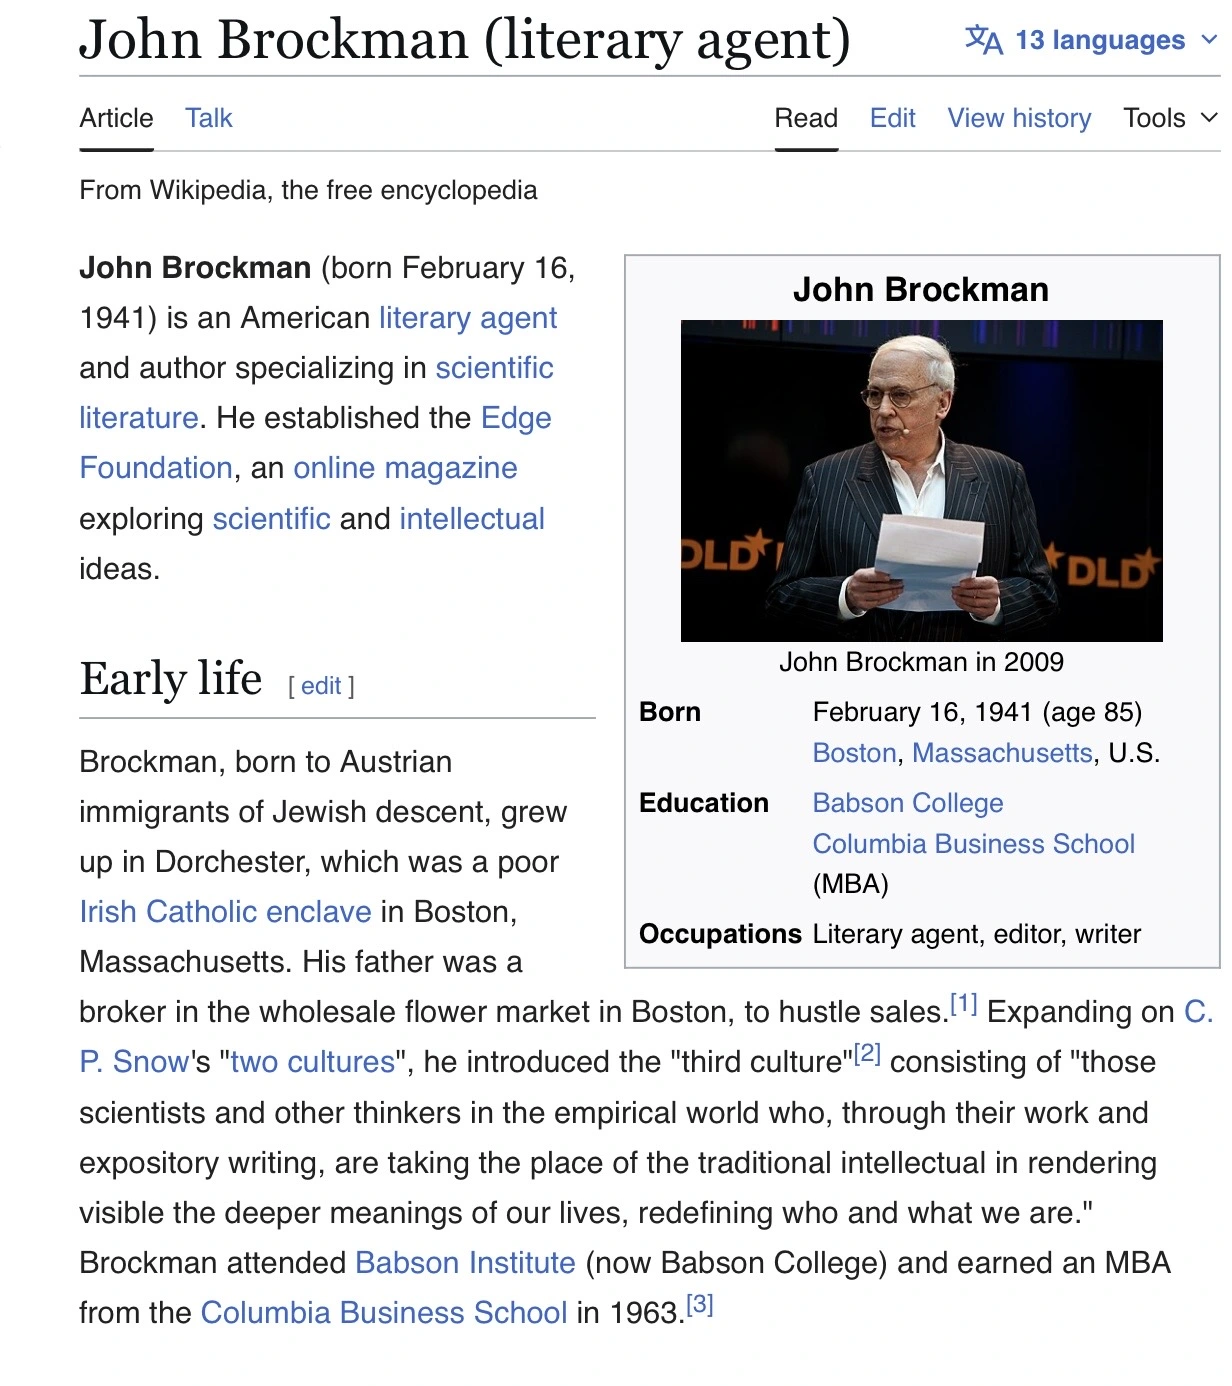Click the Occupations label in infobox
Image resolution: width=1232 pixels, height=1386 pixels.
720,934
